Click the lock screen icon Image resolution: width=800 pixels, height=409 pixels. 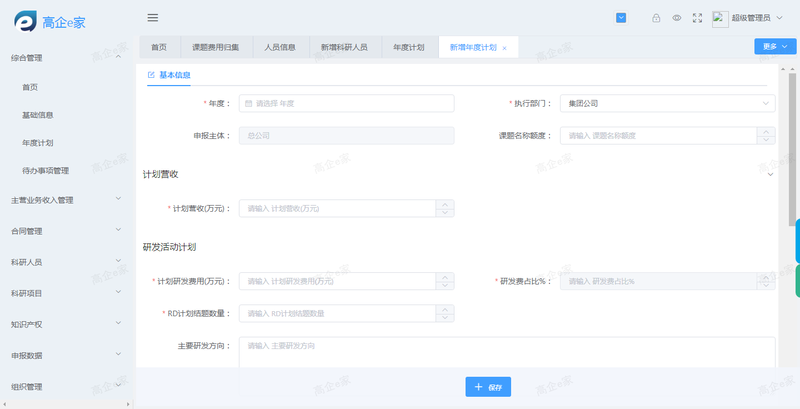point(656,18)
